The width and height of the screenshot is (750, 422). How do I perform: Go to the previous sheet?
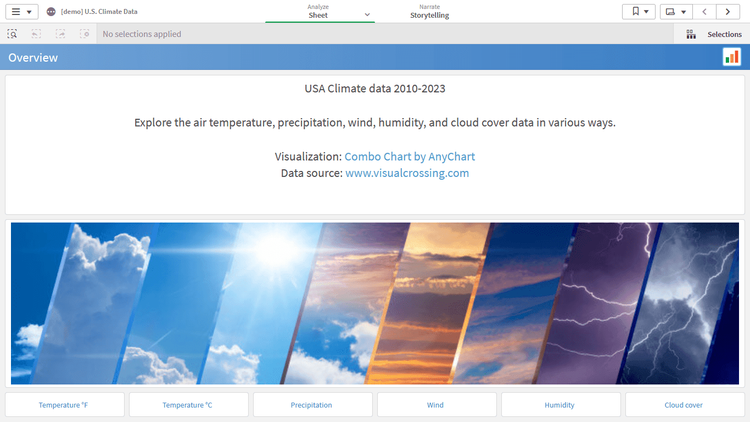pos(705,12)
